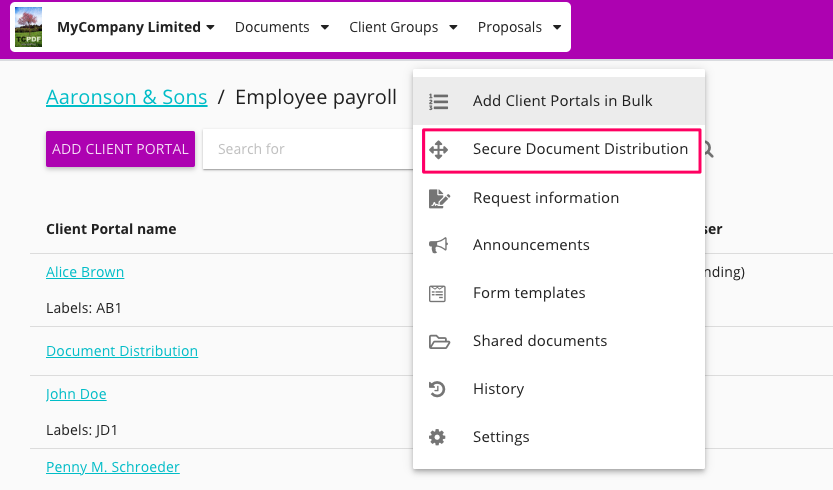Choose Secure Document Distribution menu entry
Image resolution: width=833 pixels, height=490 pixels.
pos(580,150)
